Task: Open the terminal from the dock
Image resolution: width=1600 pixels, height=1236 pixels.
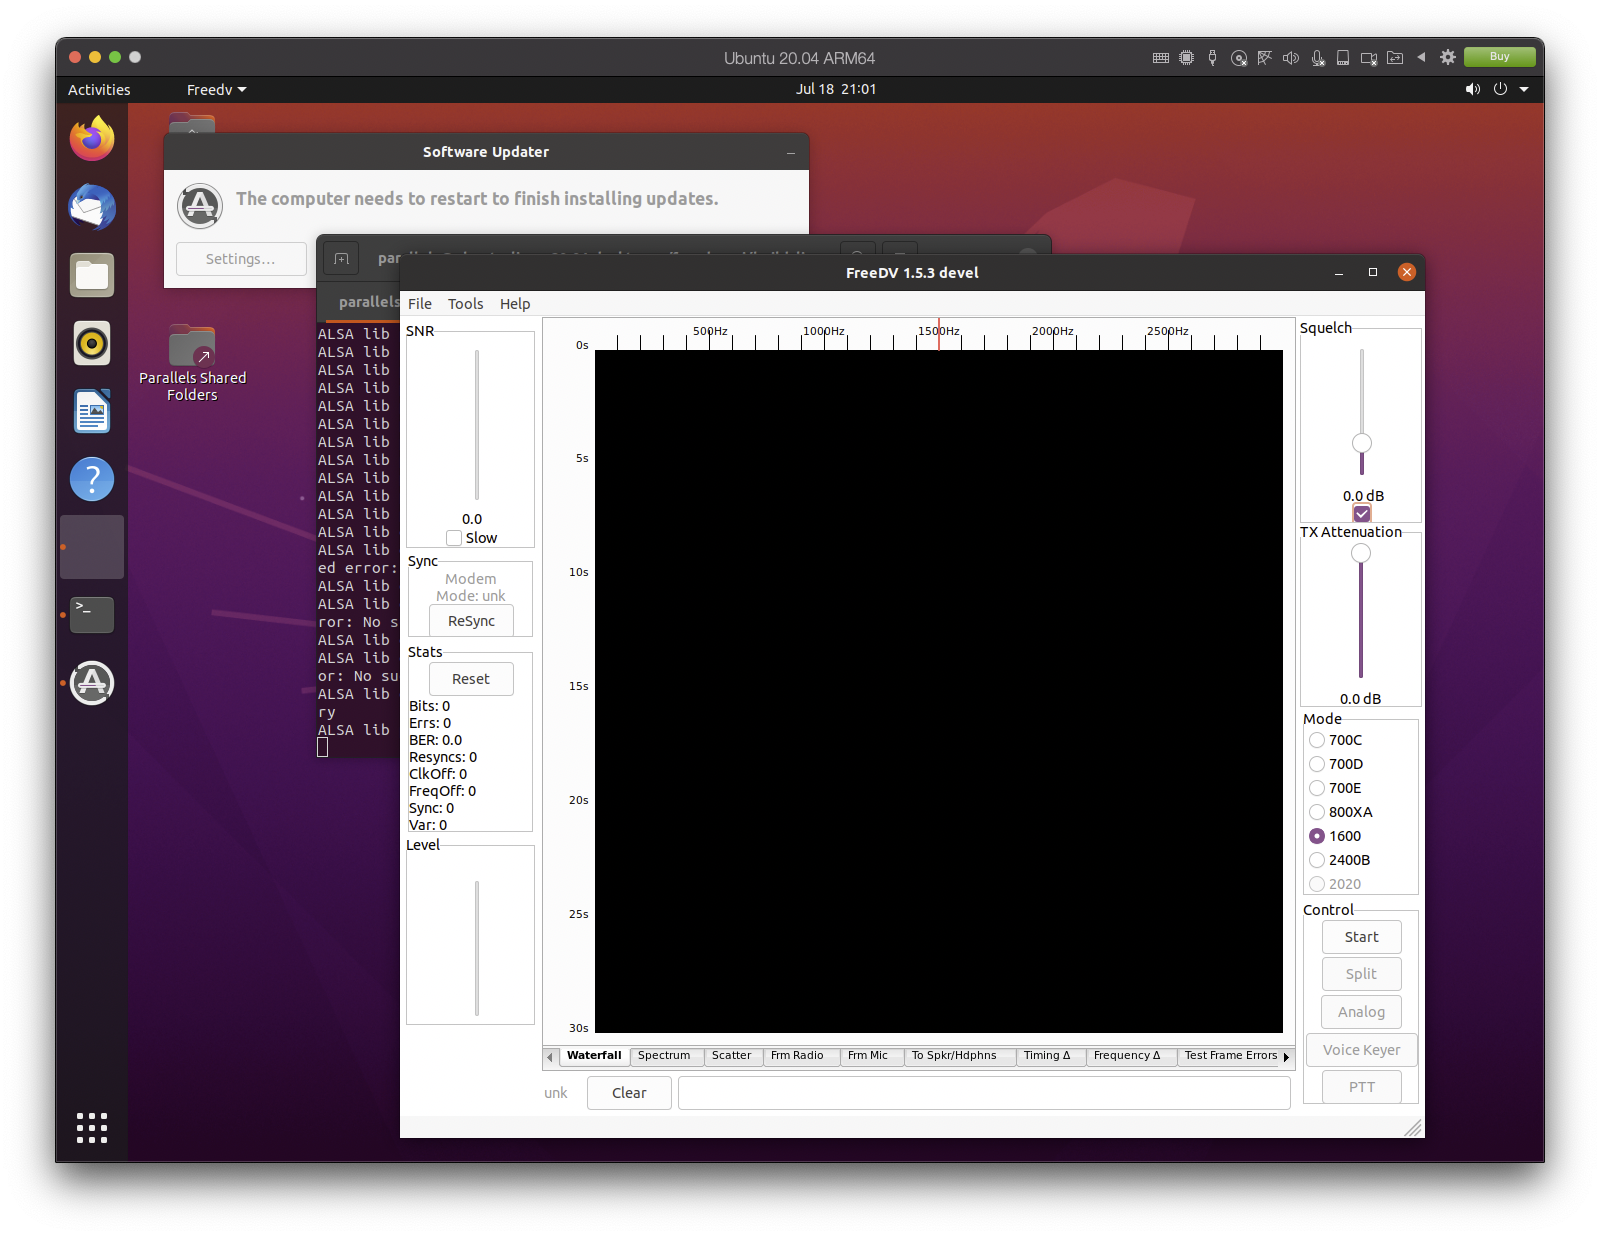Action: click(x=91, y=615)
